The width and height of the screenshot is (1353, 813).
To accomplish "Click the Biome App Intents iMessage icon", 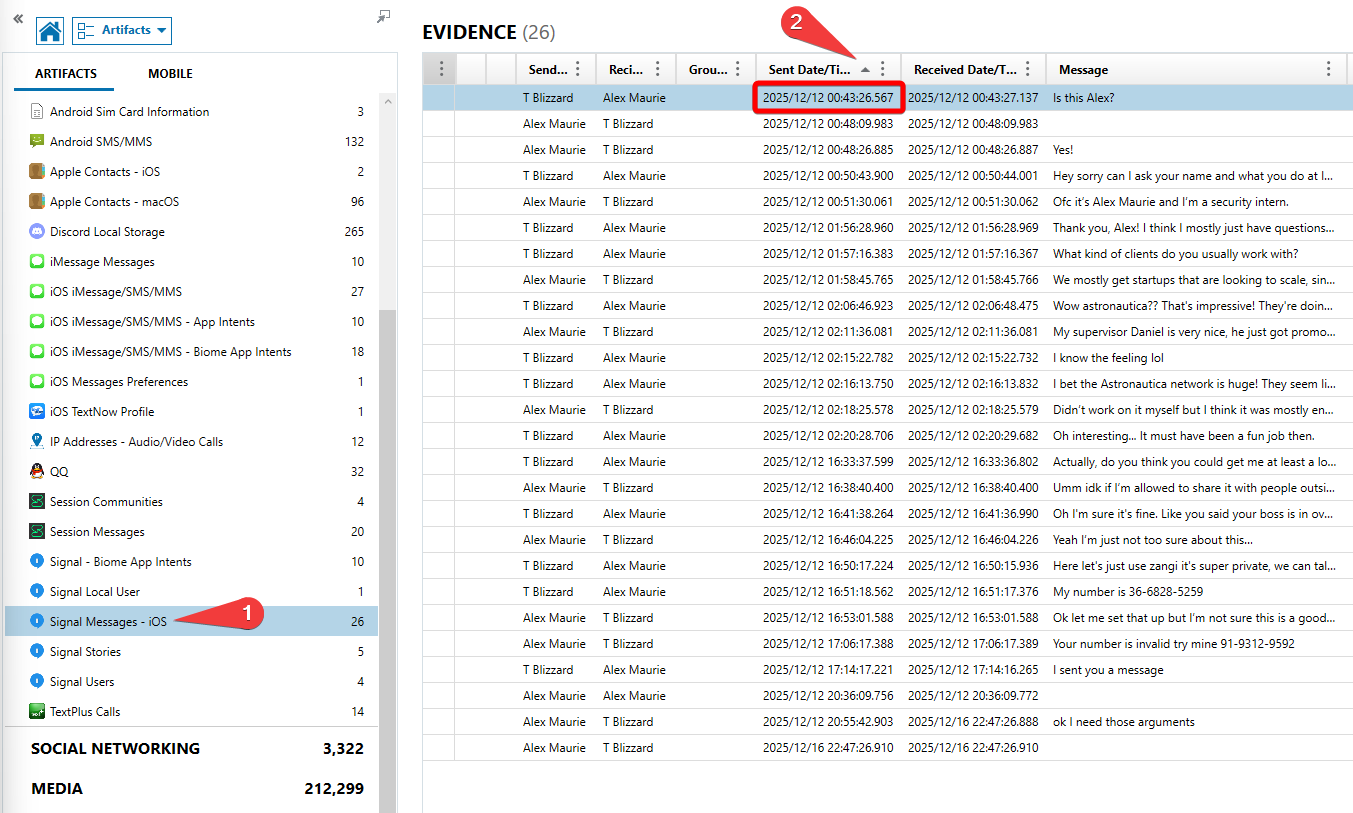I will pos(37,352).
